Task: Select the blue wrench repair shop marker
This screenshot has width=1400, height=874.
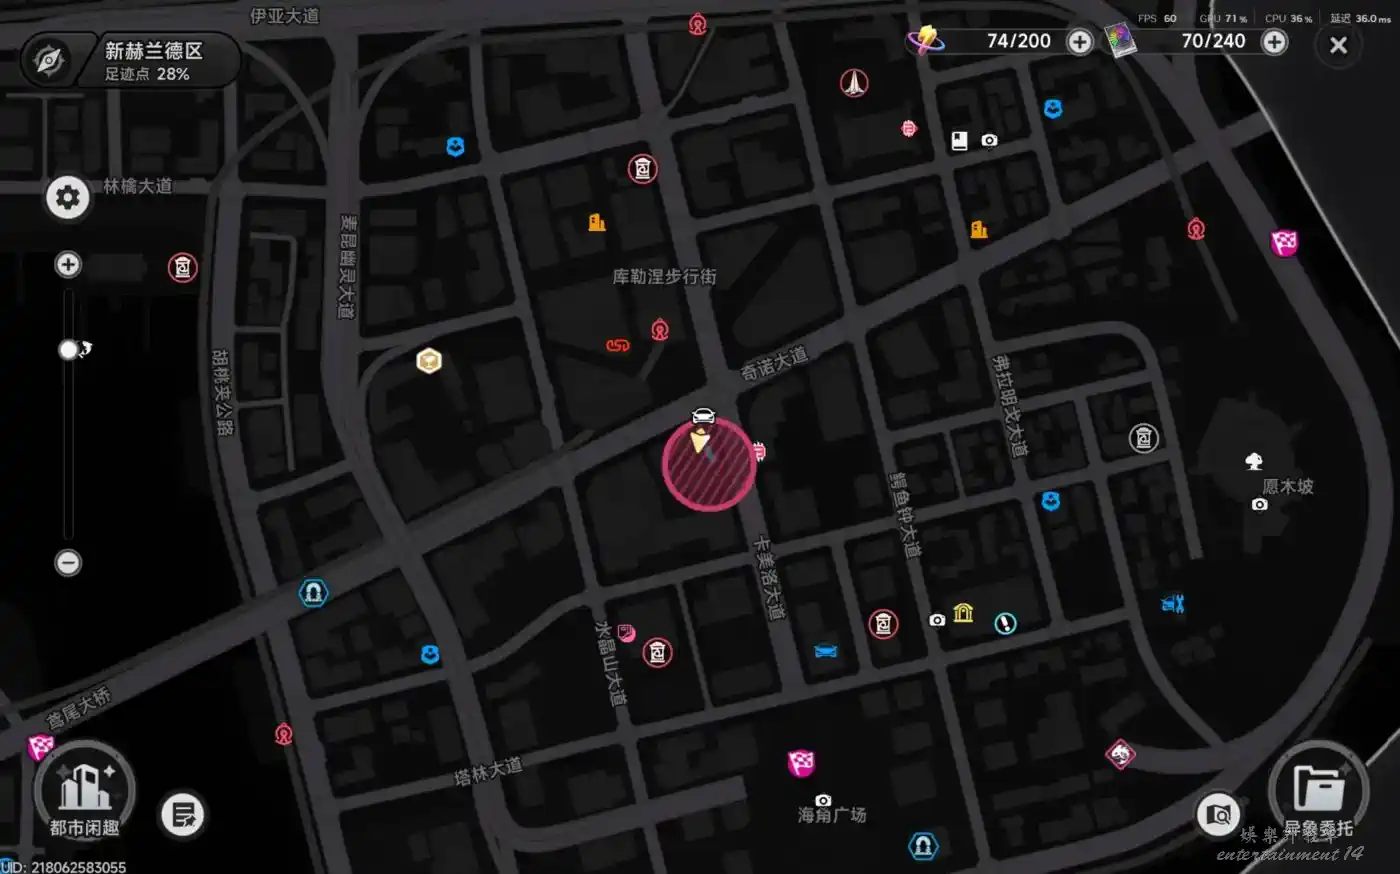Action: tap(1173, 603)
